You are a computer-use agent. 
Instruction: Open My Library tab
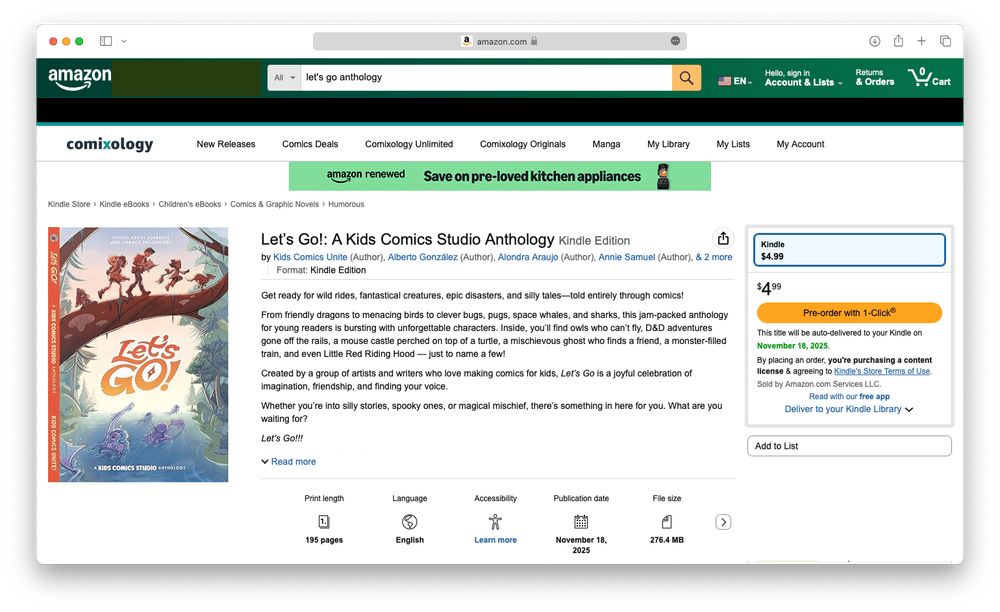[x=668, y=144]
